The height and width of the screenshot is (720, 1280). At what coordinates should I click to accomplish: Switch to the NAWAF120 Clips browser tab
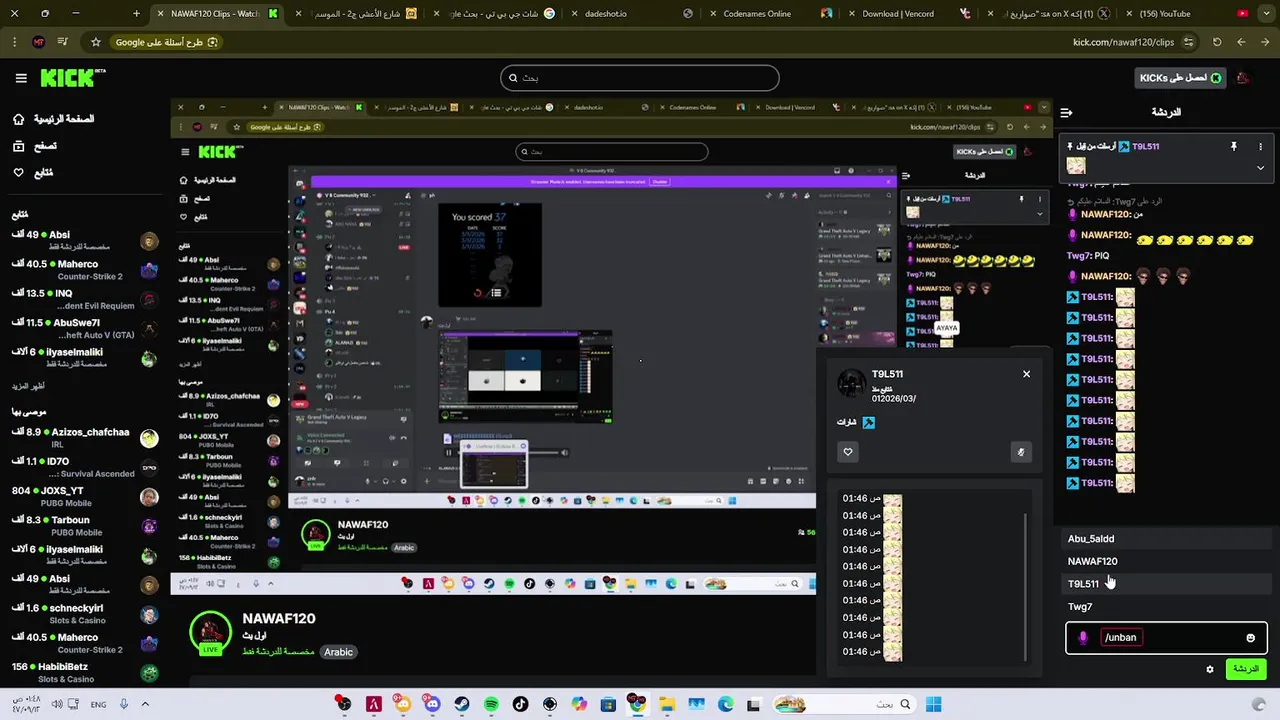[x=217, y=14]
